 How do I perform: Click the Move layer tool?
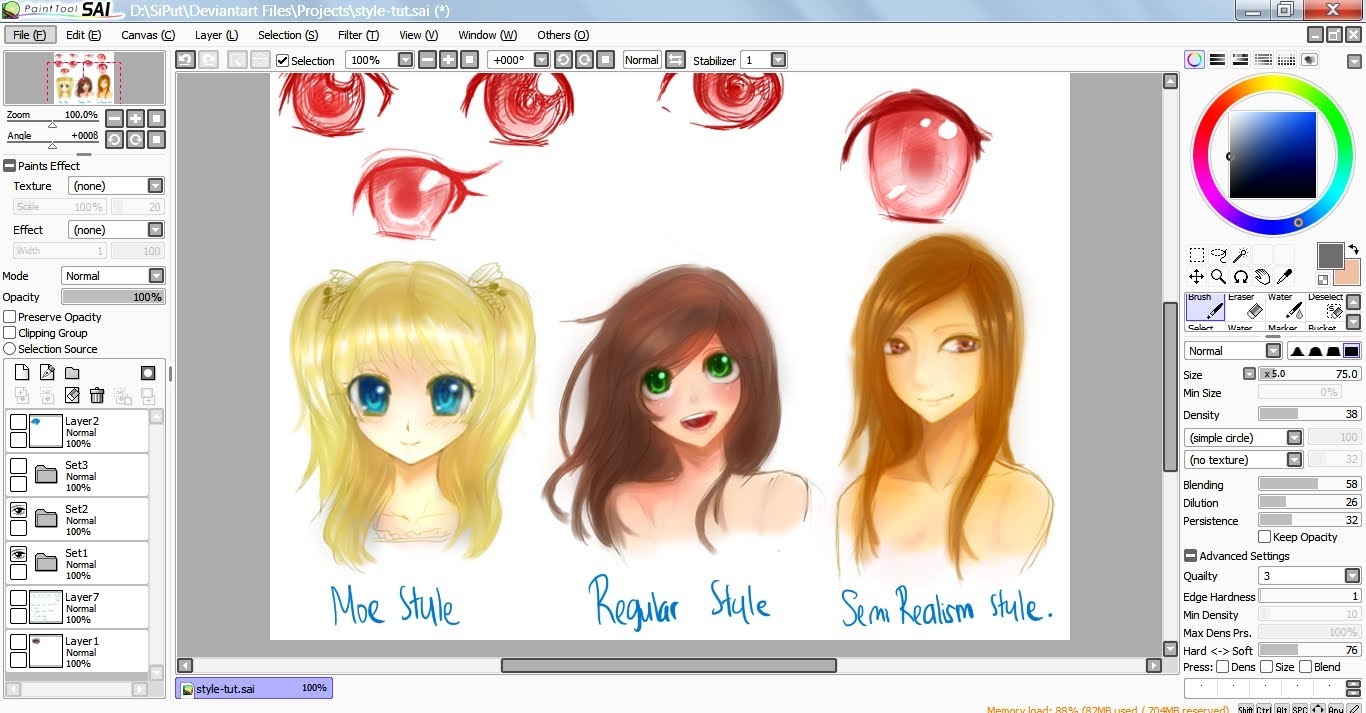coord(1196,277)
